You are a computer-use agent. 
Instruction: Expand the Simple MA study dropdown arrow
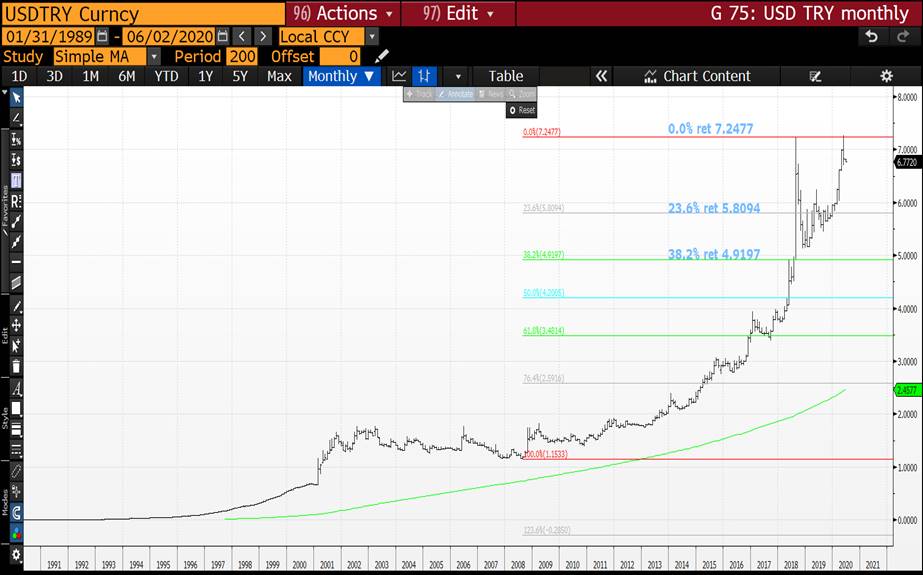154,56
